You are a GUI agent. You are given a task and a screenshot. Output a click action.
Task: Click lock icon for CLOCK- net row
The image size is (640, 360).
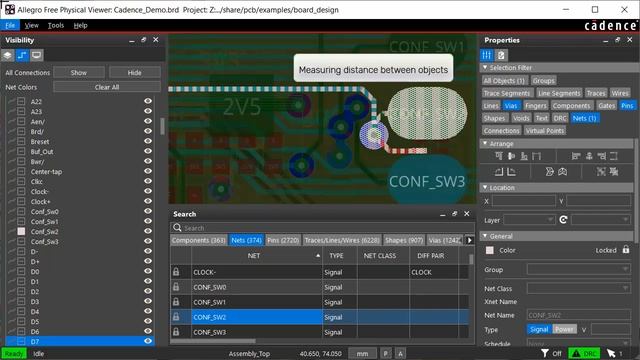tap(176, 272)
